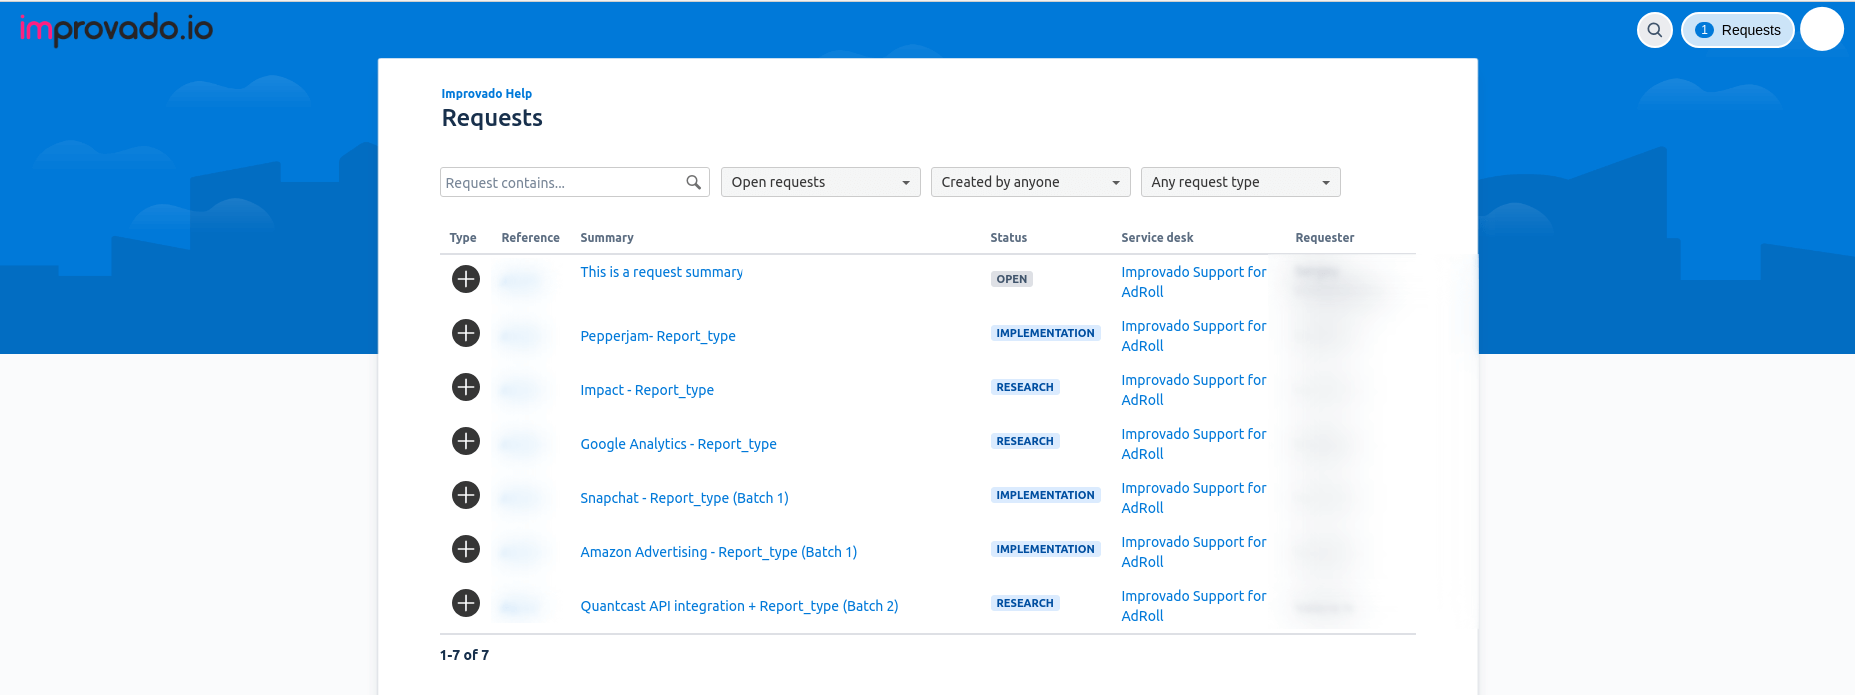This screenshot has width=1855, height=695.
Task: Expand the Open requests status dropdown
Action: (x=820, y=182)
